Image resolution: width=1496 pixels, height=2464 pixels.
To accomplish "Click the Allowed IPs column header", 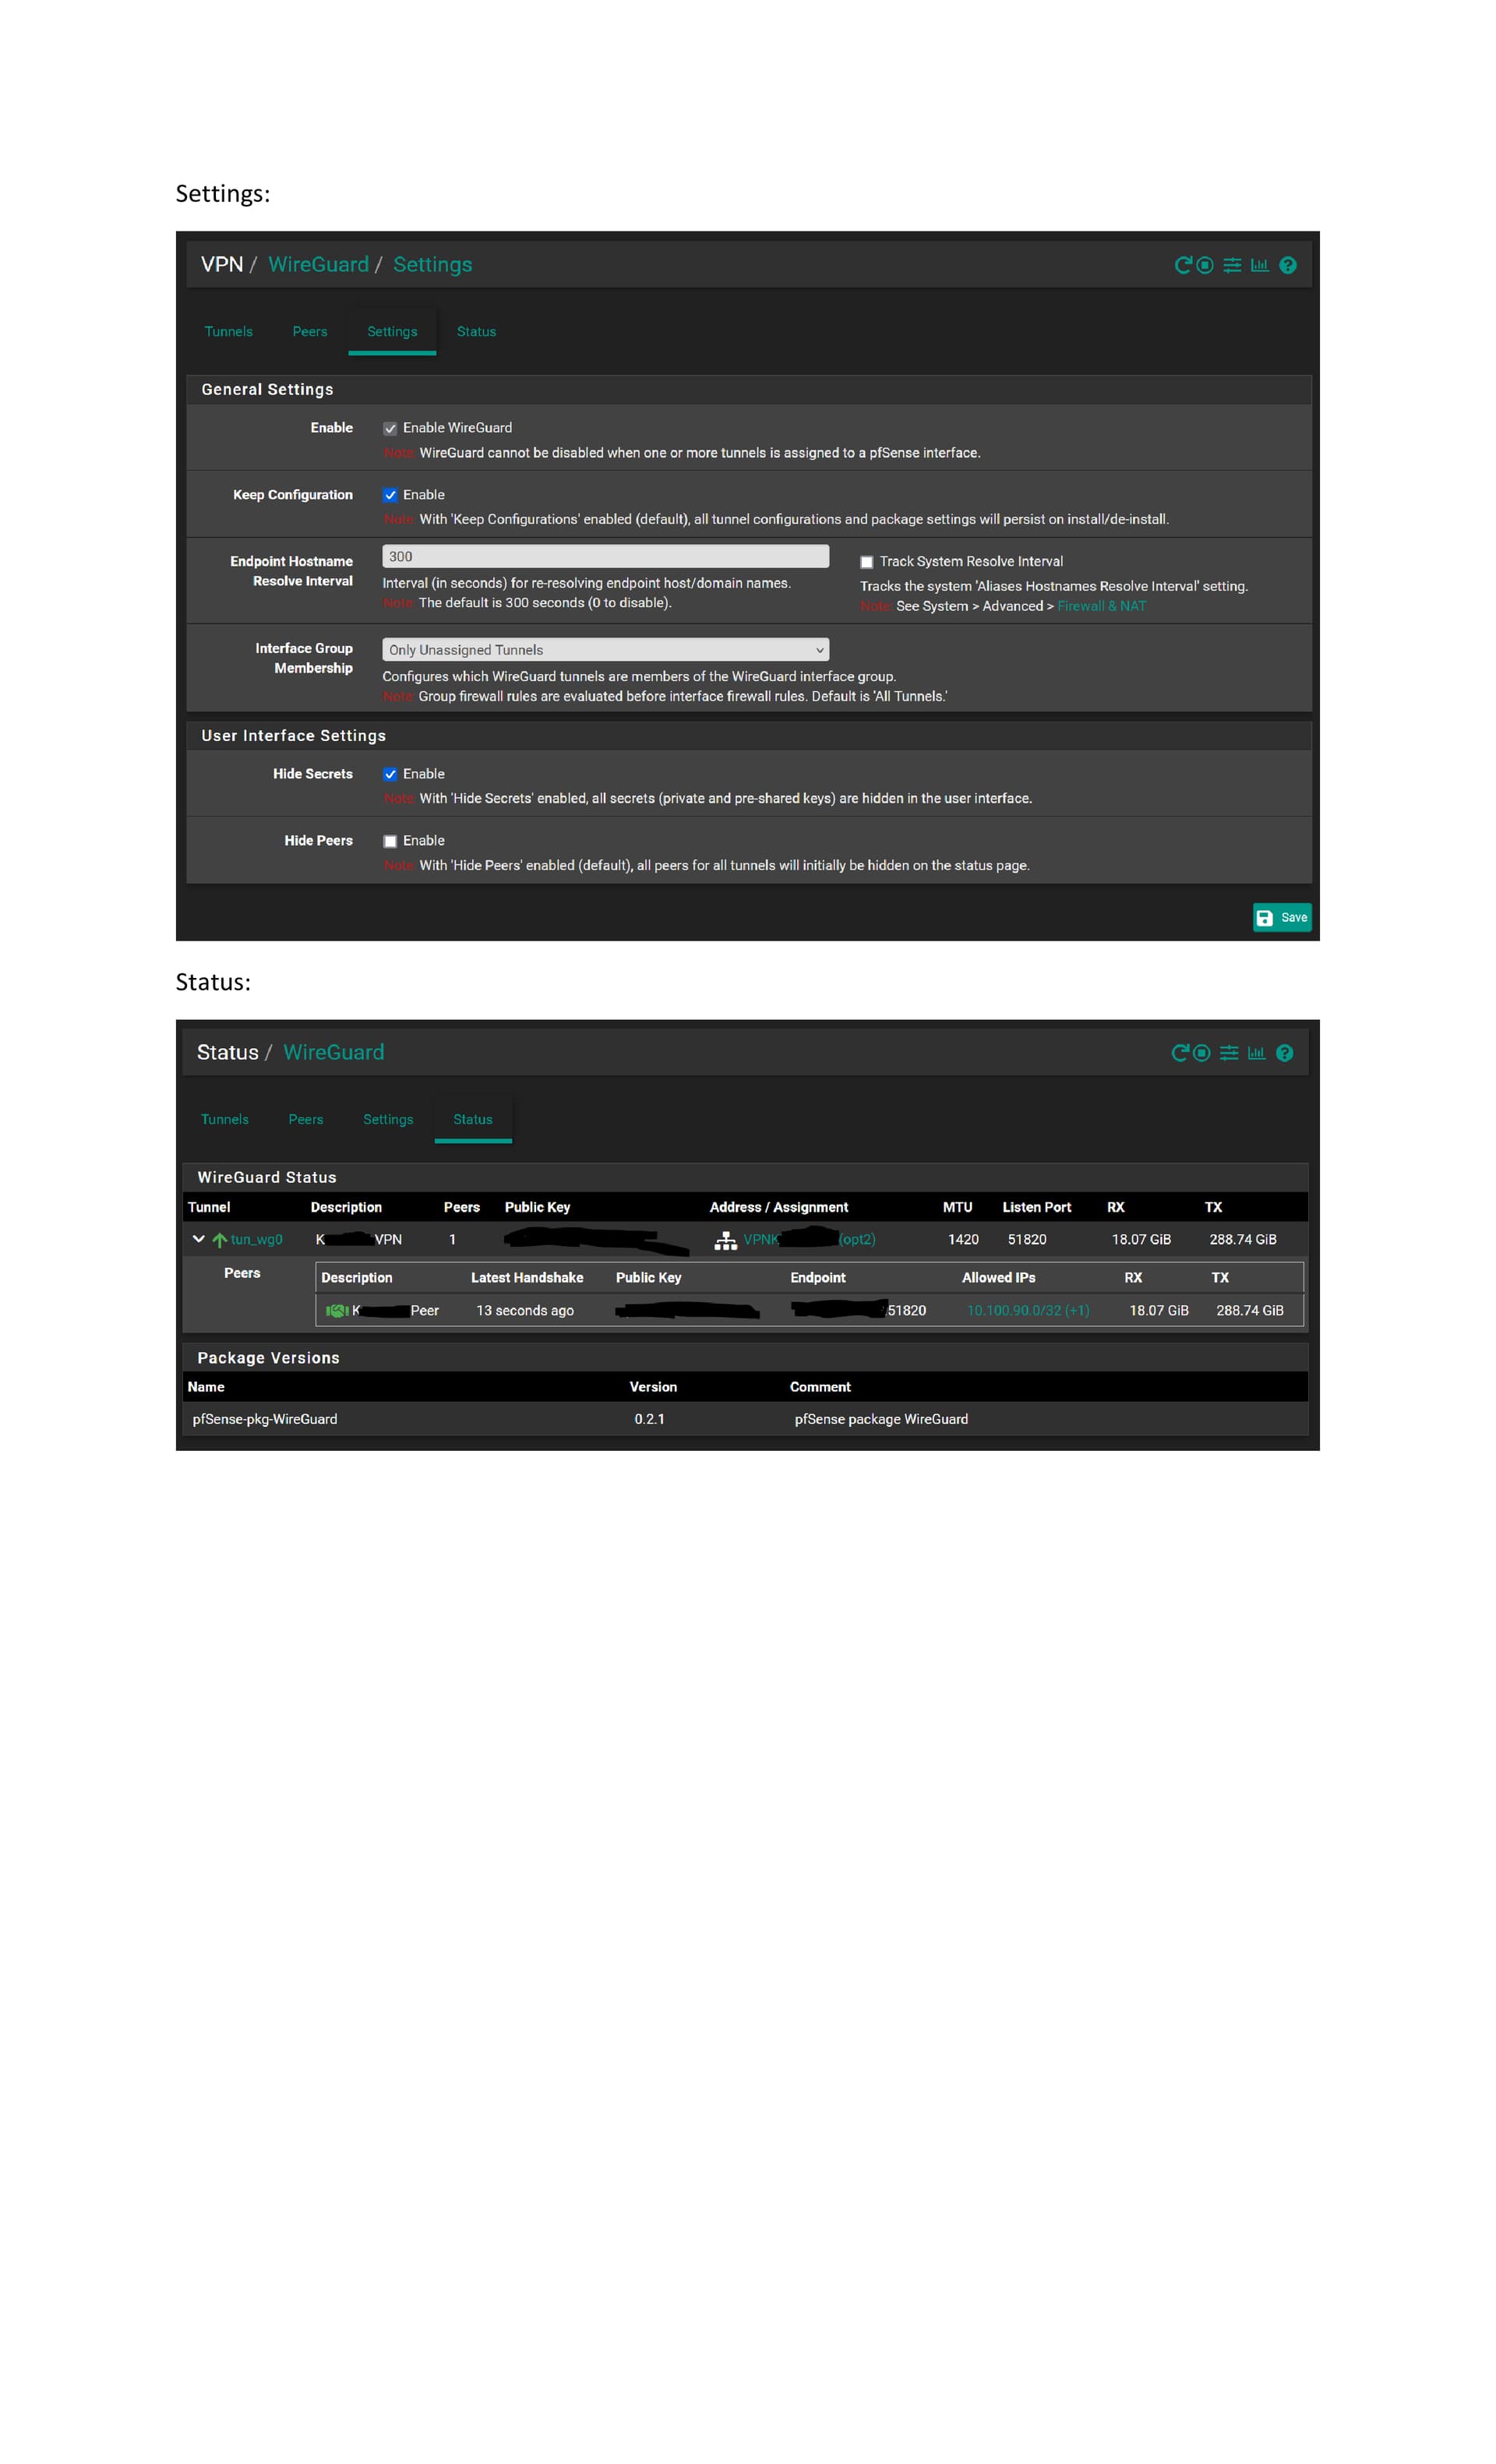I will coord(999,1278).
